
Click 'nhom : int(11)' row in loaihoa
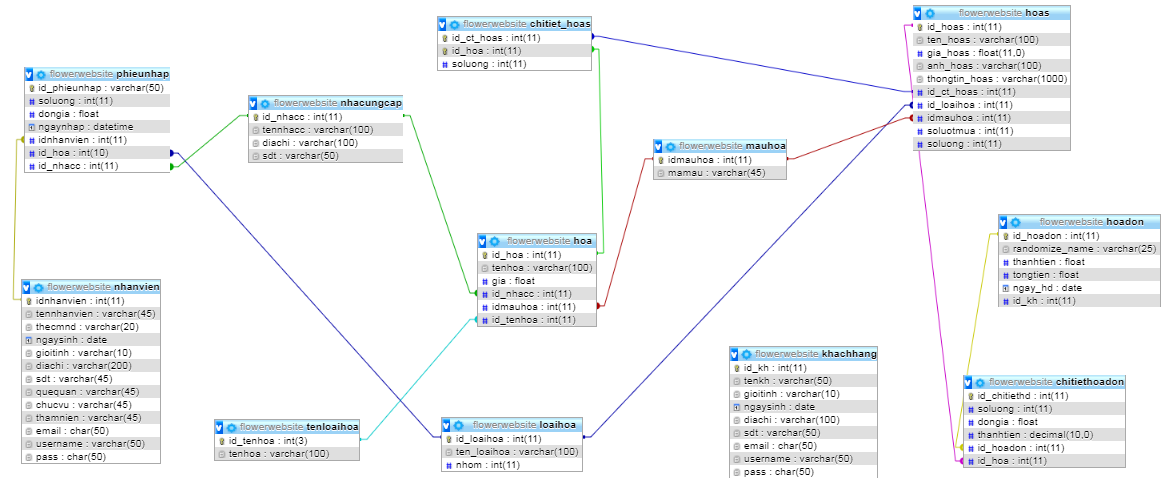coord(512,465)
